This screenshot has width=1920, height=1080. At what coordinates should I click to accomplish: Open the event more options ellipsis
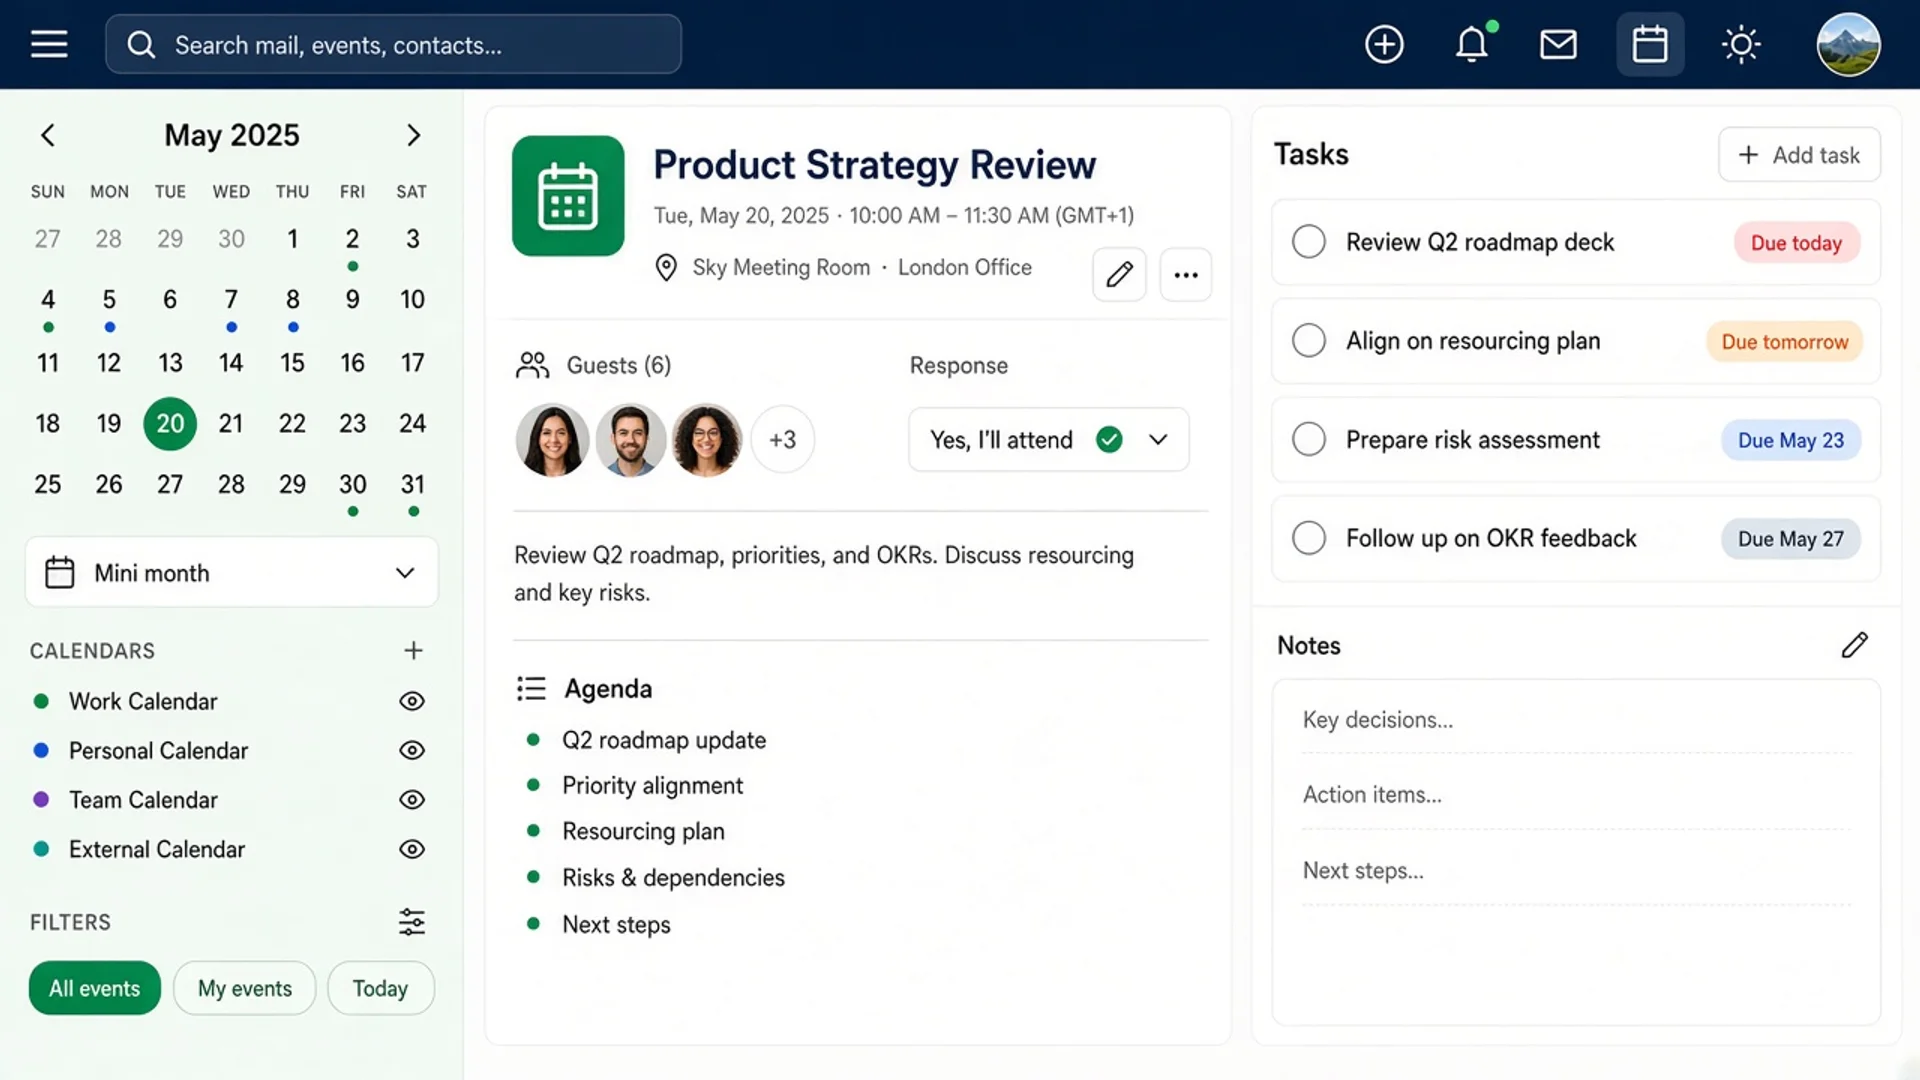click(1186, 274)
